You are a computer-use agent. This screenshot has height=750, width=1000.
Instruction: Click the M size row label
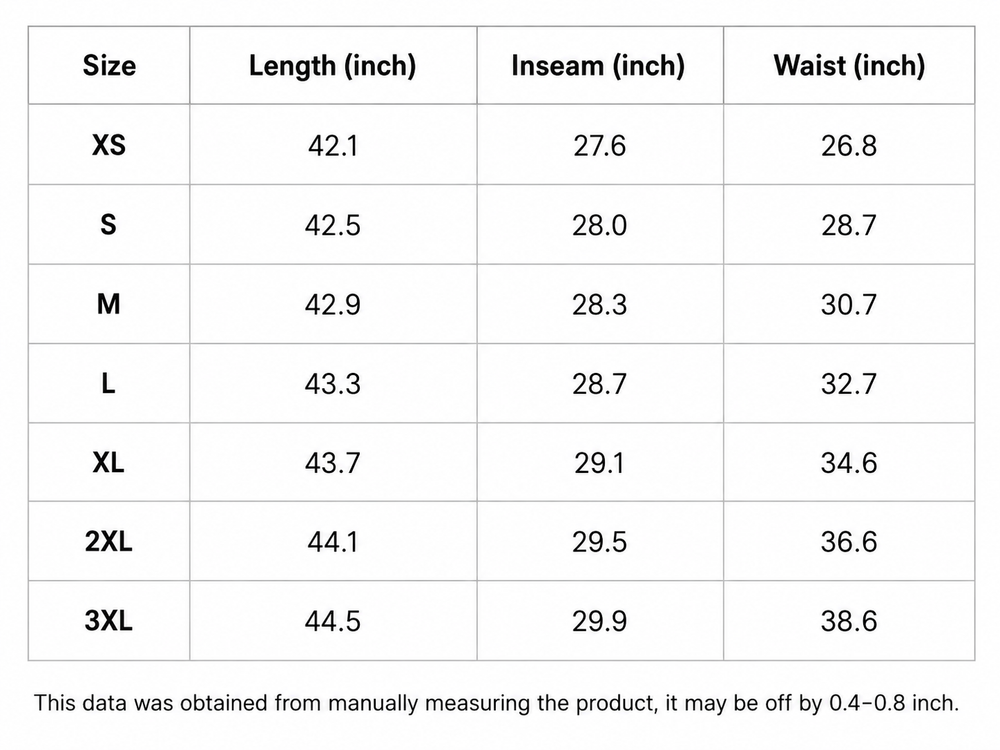pyautogui.click(x=109, y=304)
